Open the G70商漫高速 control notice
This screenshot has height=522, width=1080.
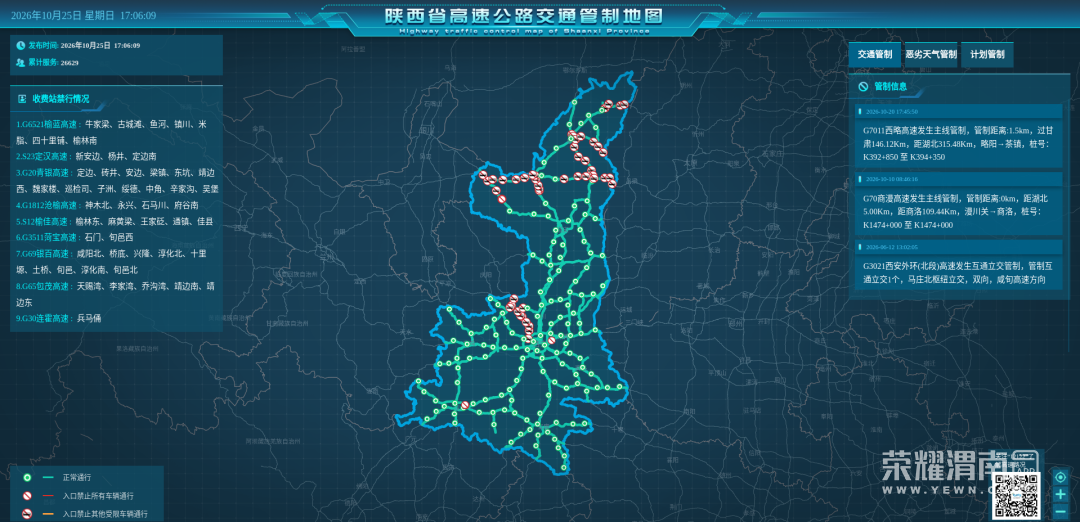(x=957, y=211)
